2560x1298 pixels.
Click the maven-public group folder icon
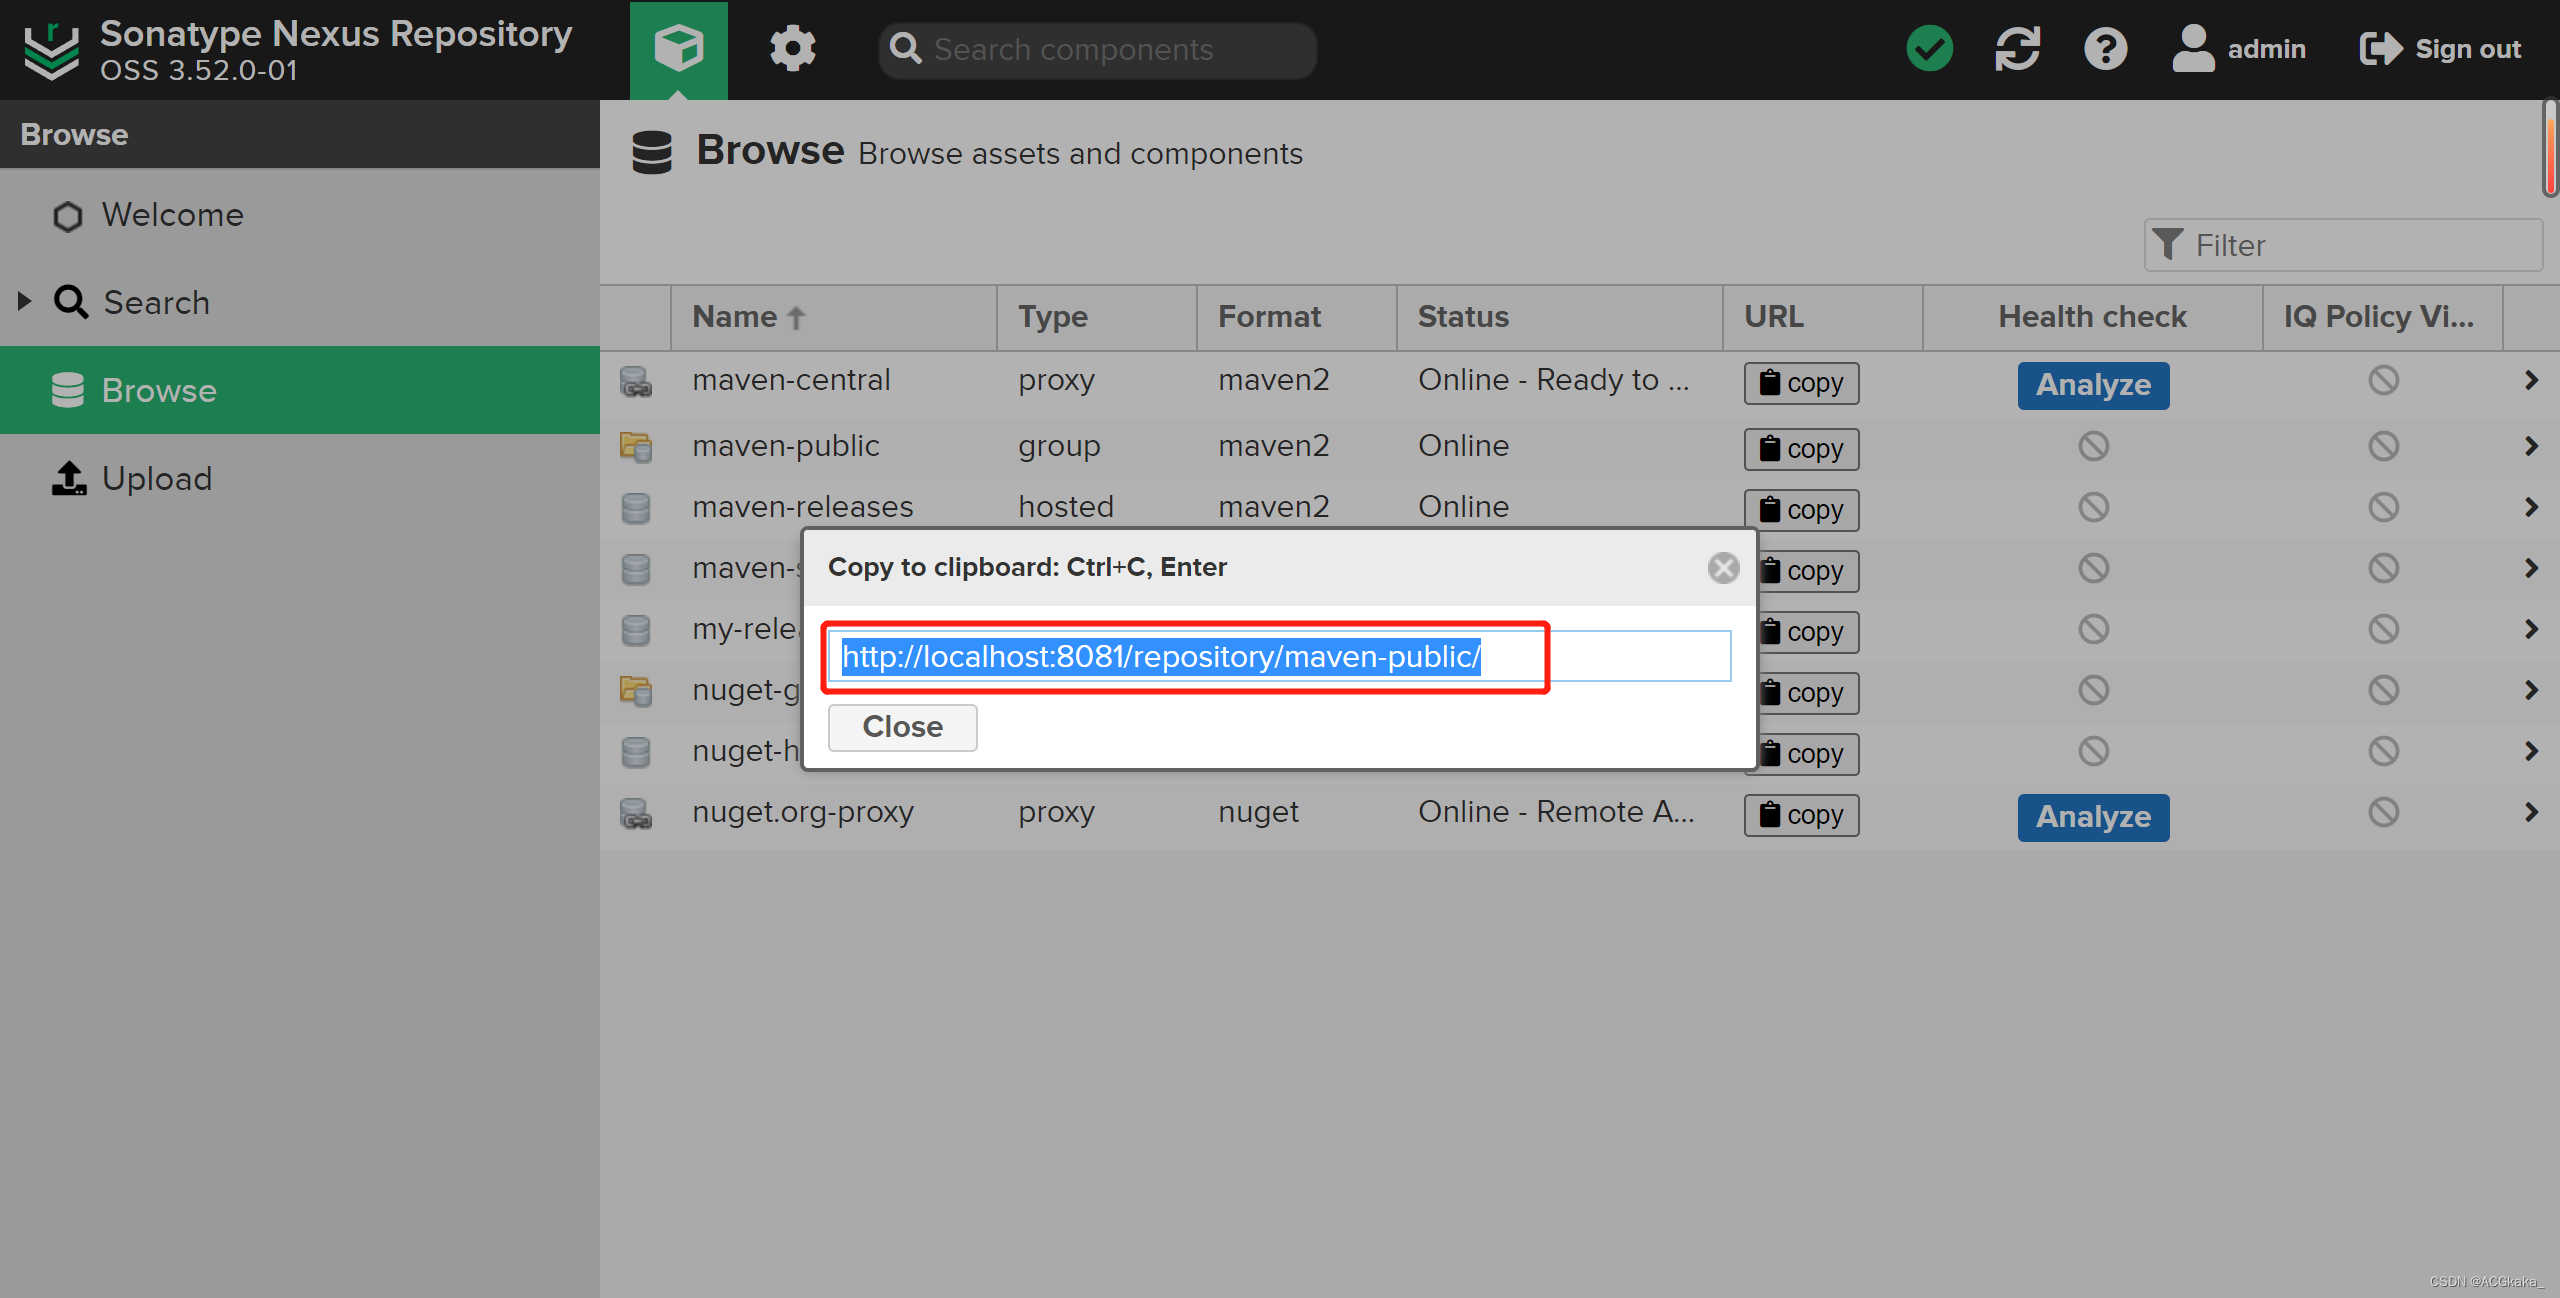click(636, 446)
